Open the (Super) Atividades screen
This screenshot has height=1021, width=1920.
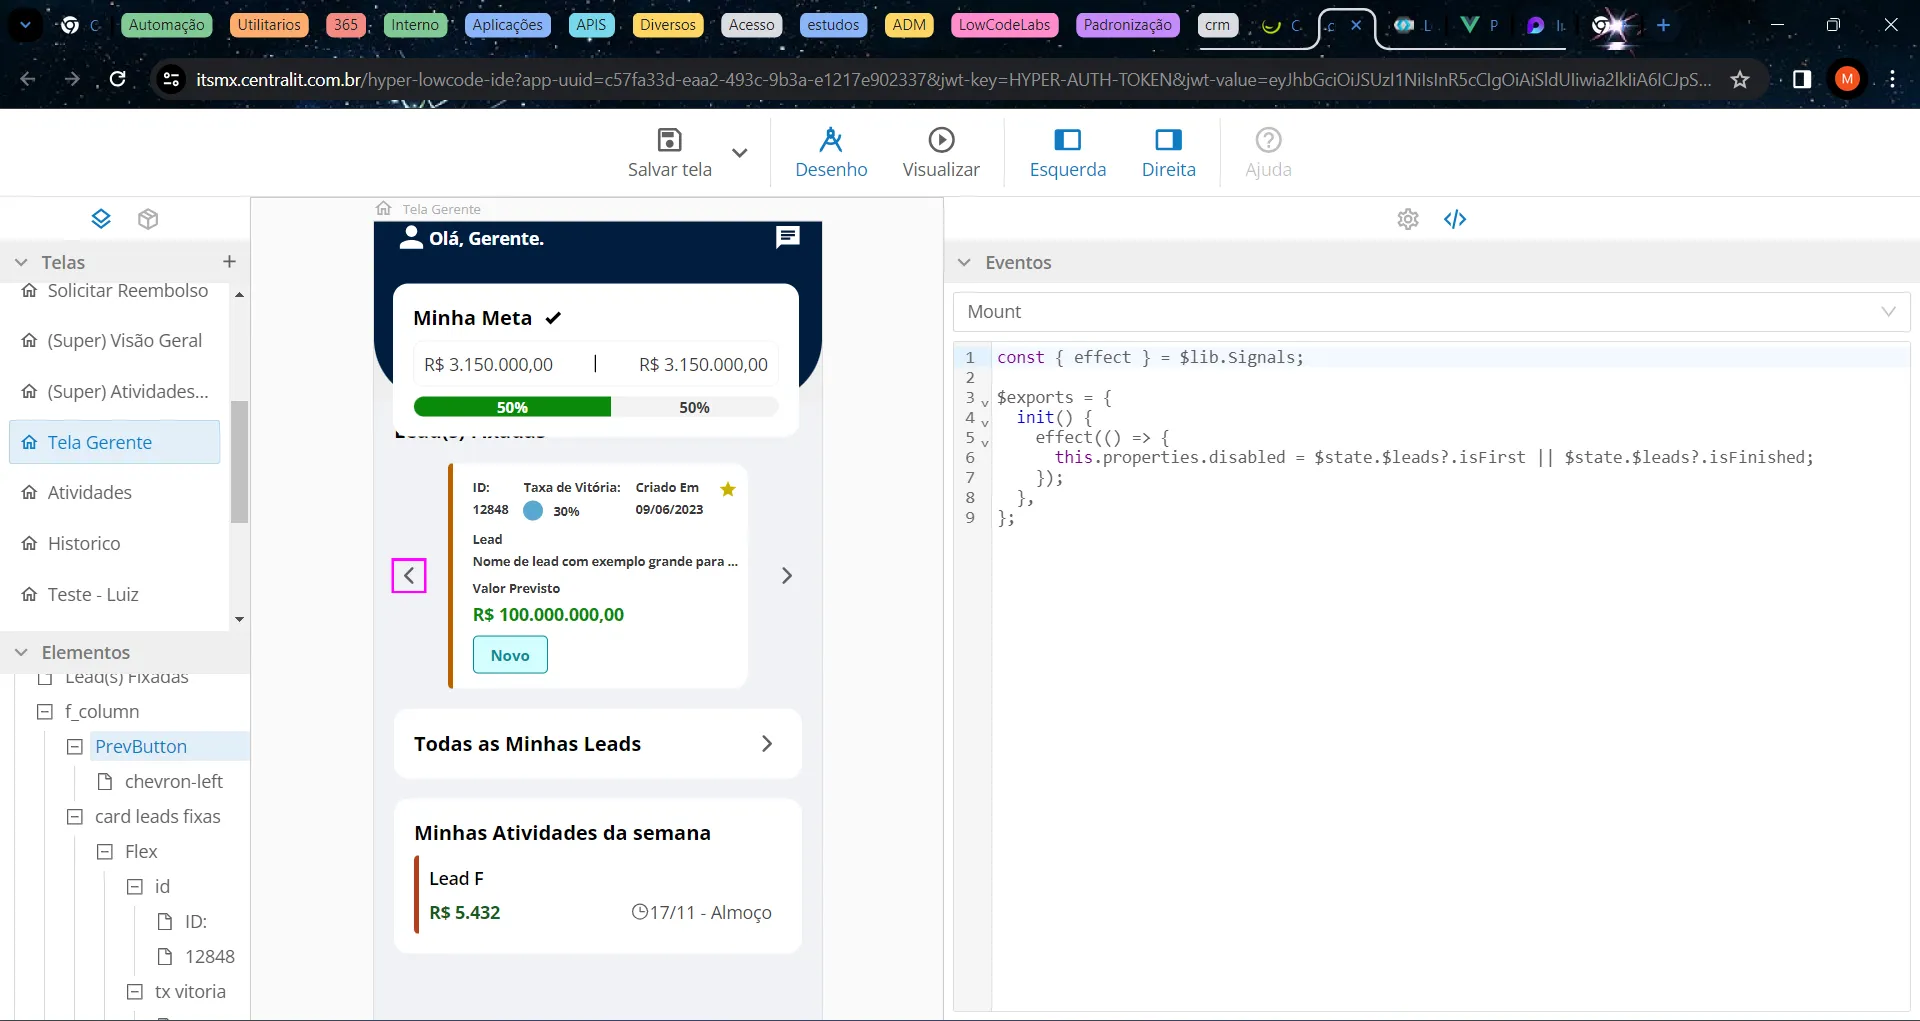click(x=115, y=392)
